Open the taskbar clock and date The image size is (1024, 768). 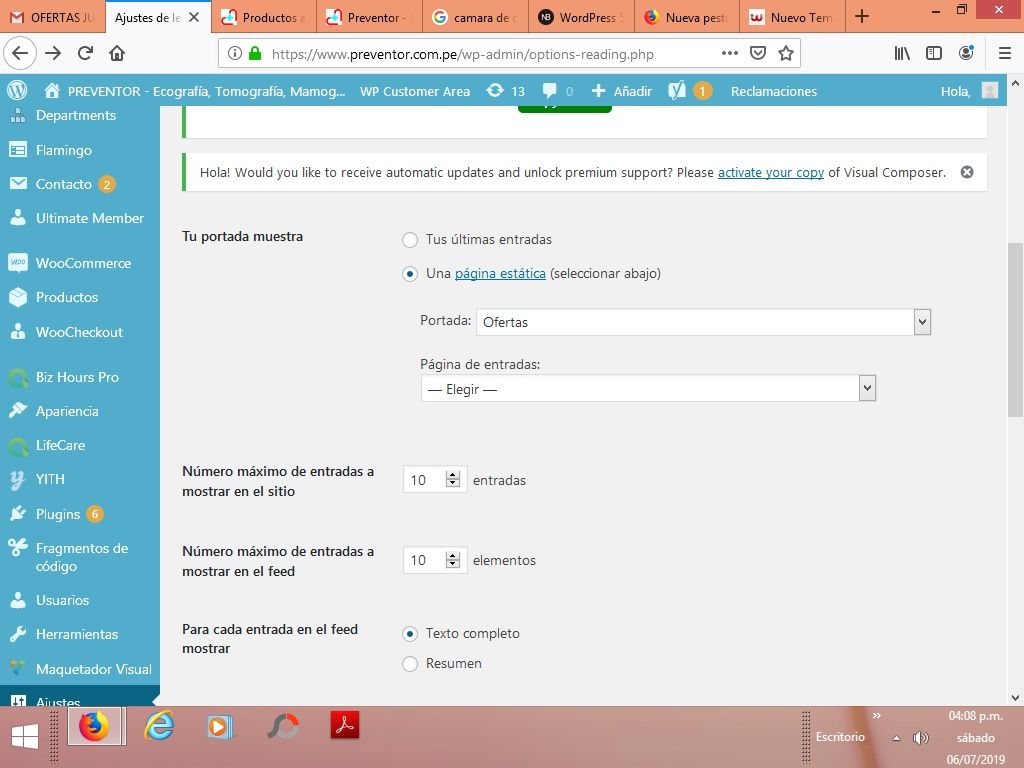(x=975, y=738)
